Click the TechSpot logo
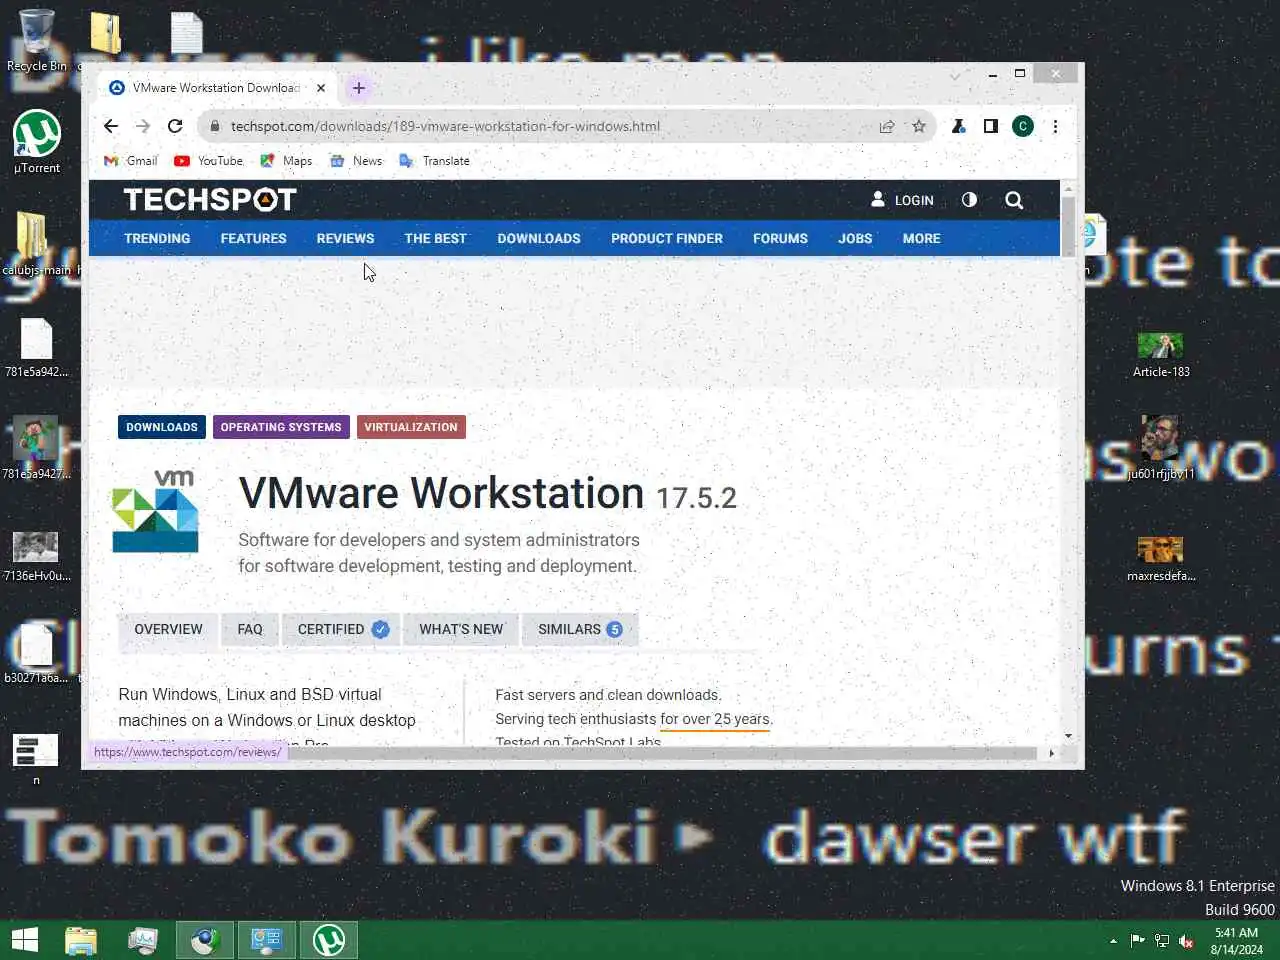This screenshot has width=1280, height=960. tap(210, 200)
